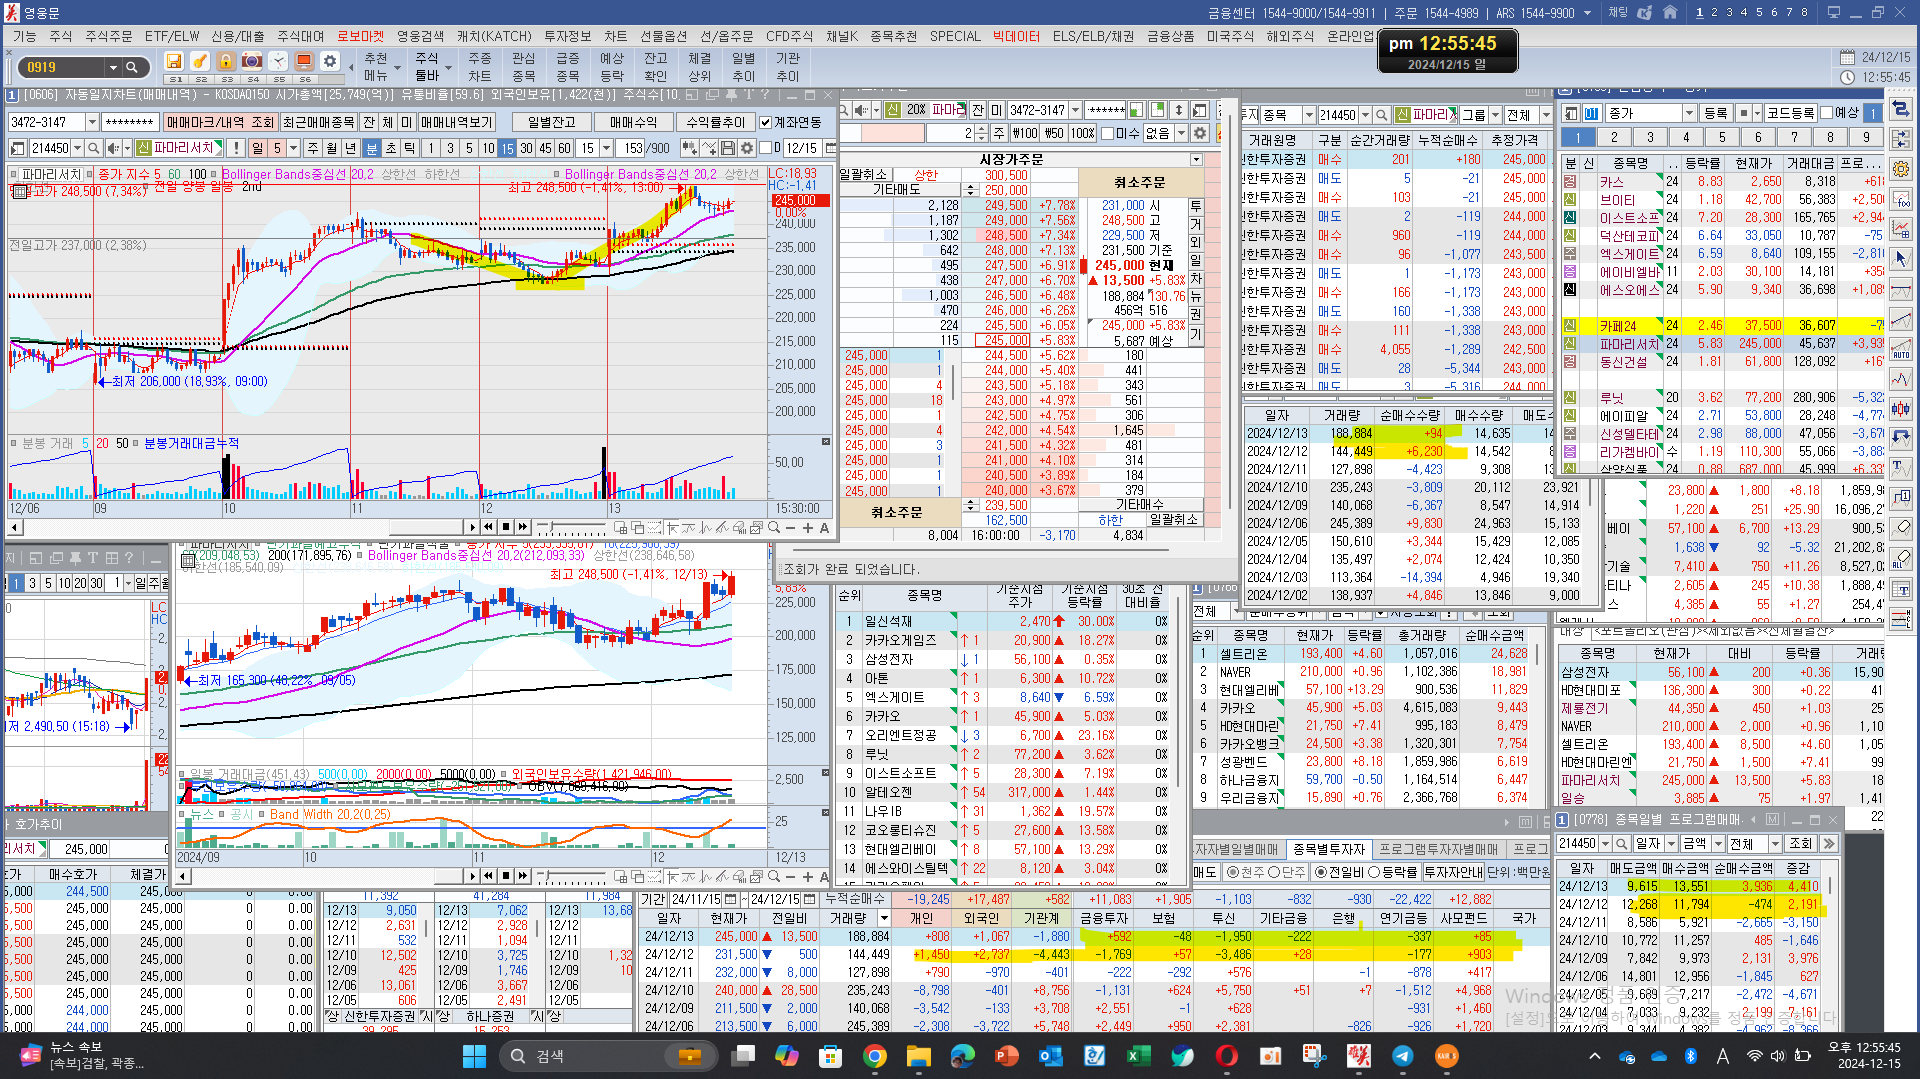Open account number 3472-3147 dropdown in chart window

click(x=92, y=122)
